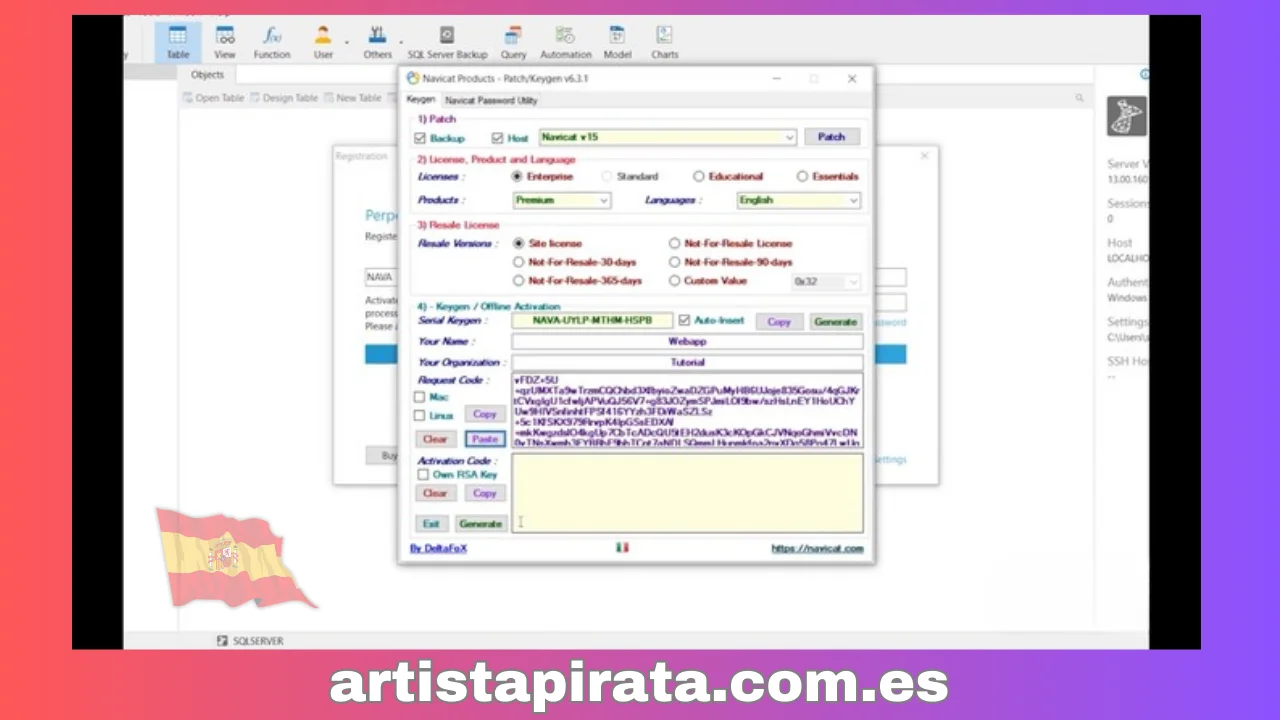1280x720 pixels.
Task: Click the server logo icon in the right info panel
Action: click(1127, 116)
